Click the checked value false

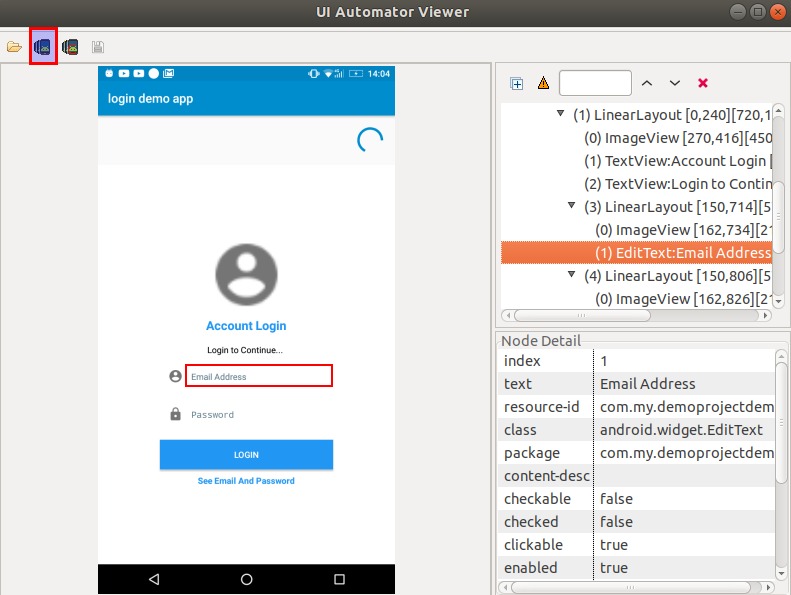point(616,522)
